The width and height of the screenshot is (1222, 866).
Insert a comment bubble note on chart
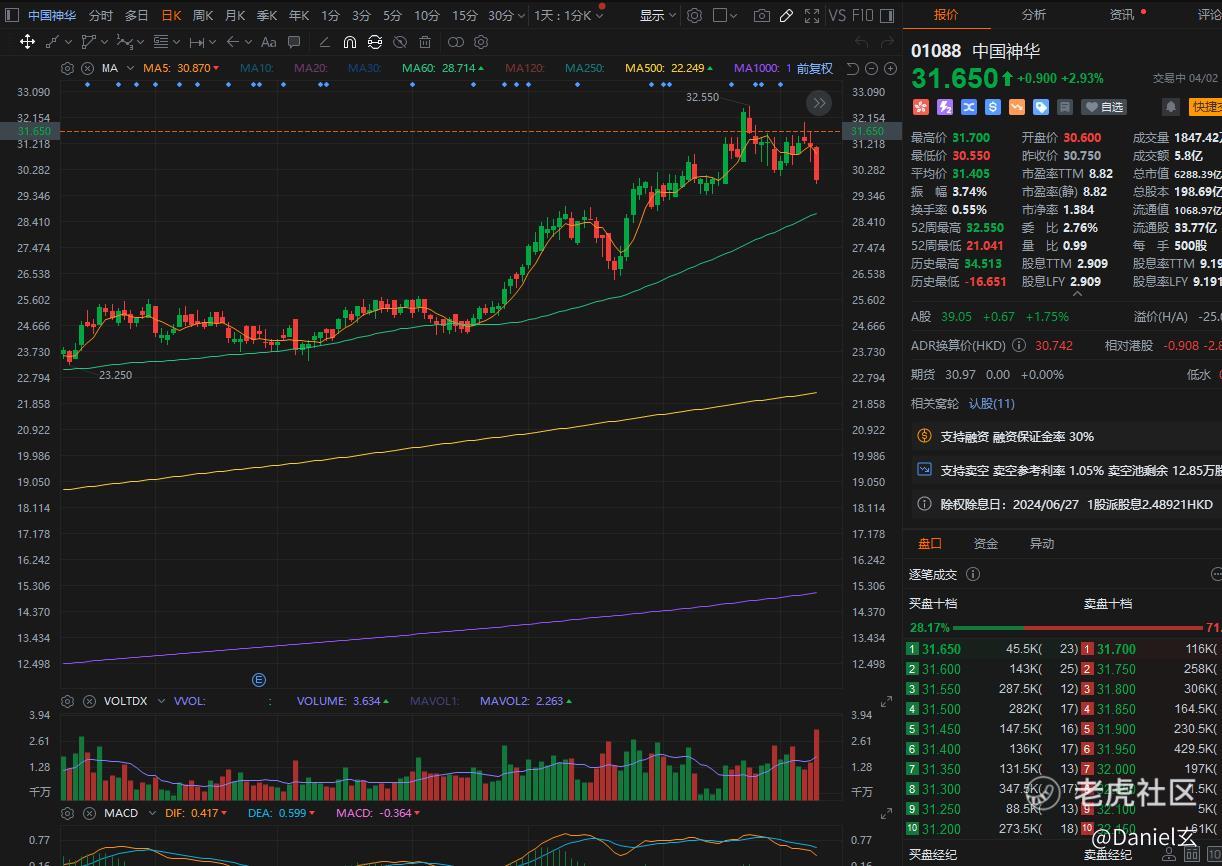click(294, 42)
